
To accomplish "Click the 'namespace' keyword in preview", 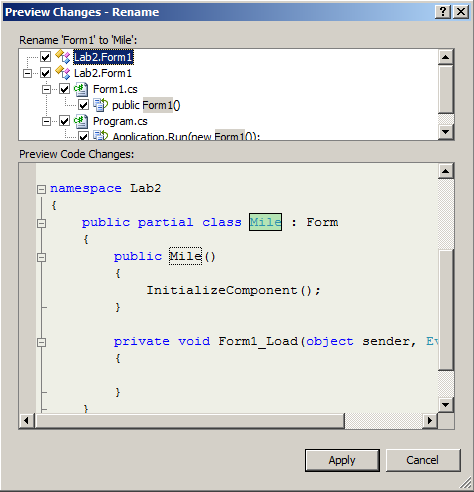I will coord(86,188).
